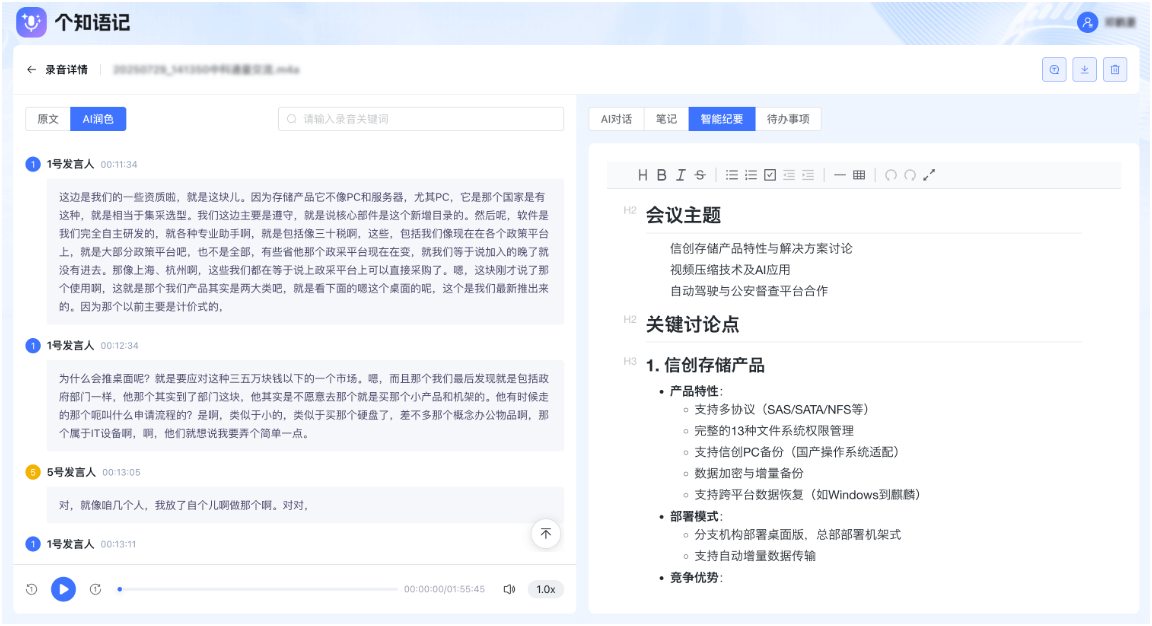This screenshot has width=1152, height=626.
Task: Select the AI润色 transcript mode
Action: (x=98, y=119)
